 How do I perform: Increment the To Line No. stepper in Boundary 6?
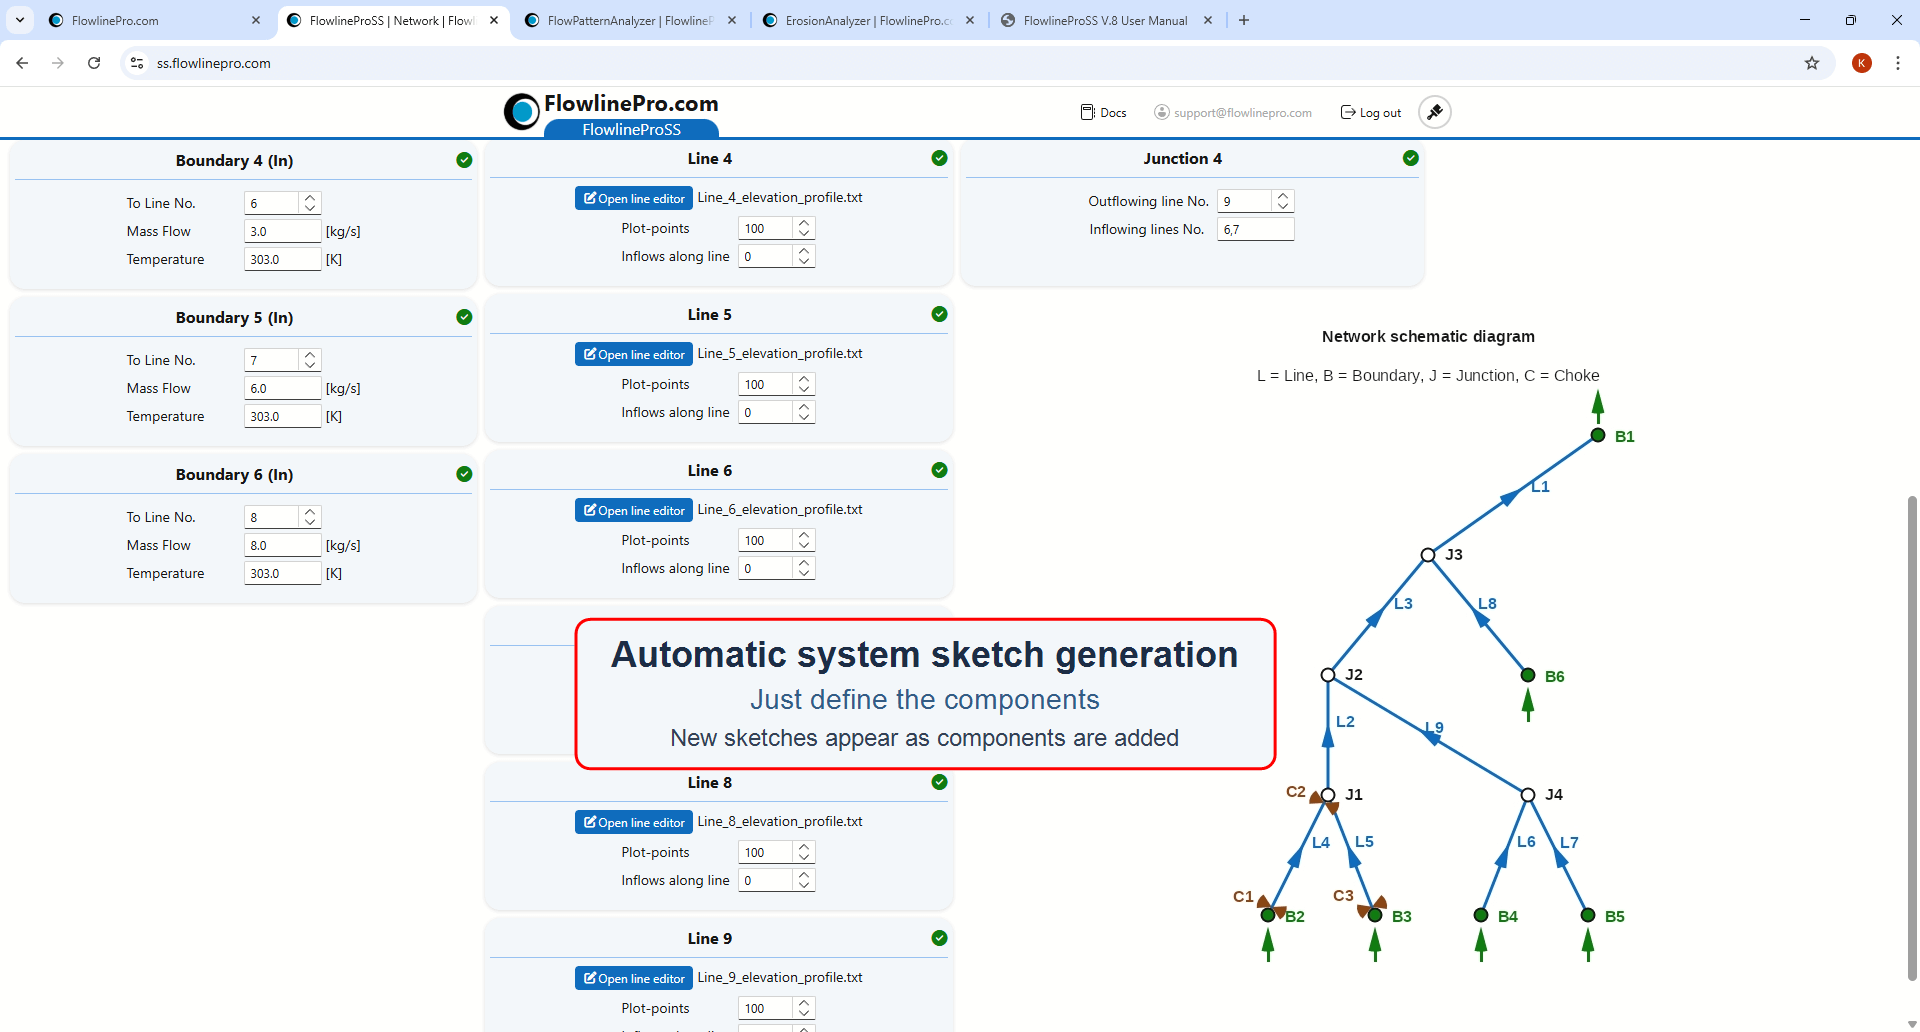(x=310, y=512)
